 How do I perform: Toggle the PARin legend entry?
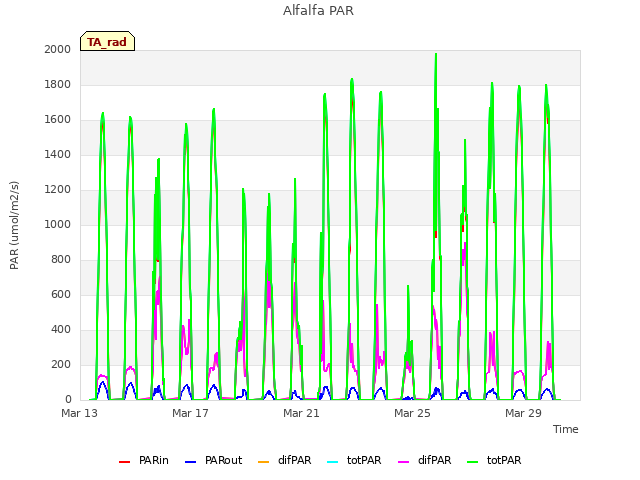(x=144, y=460)
